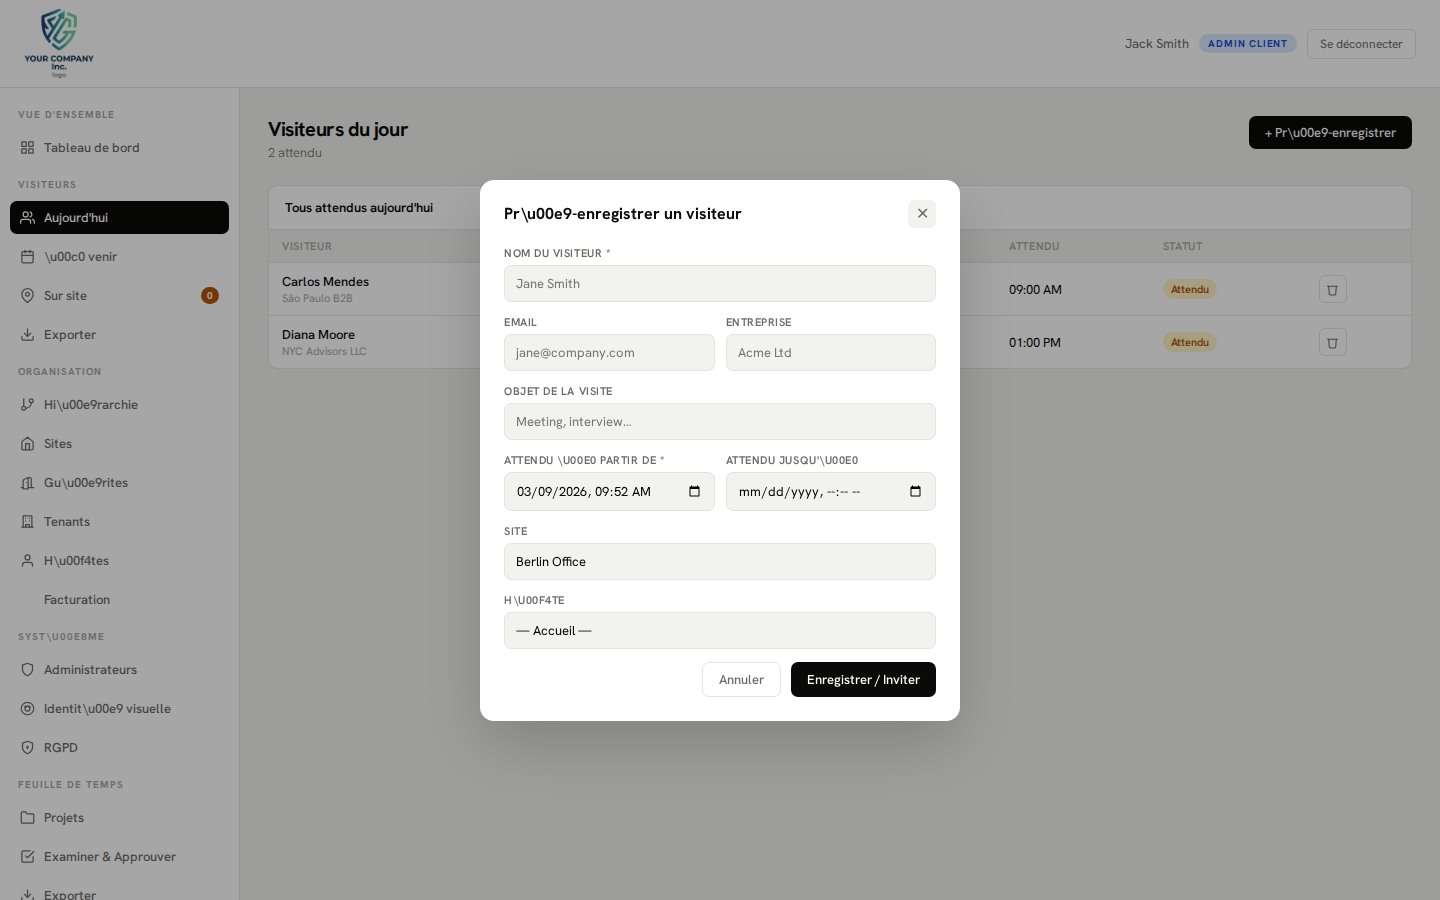
Task: Open the Site dropdown showing Berlin Office
Action: 719,561
